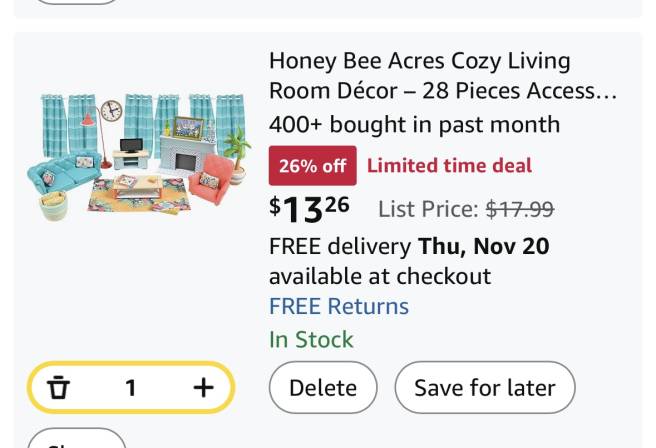Viewport: 656px width, 448px height.
Task: Select the Limited time deal label
Action: tap(449, 166)
